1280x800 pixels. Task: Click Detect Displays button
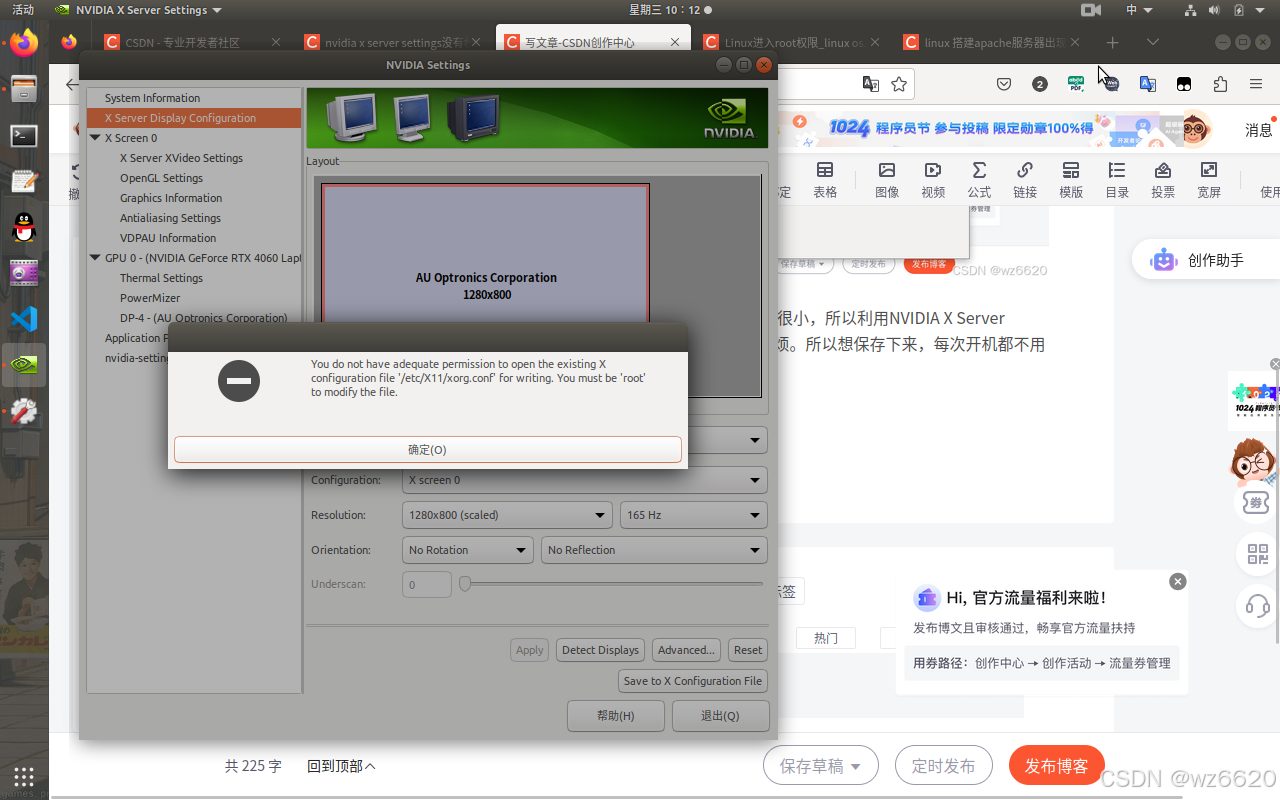600,650
